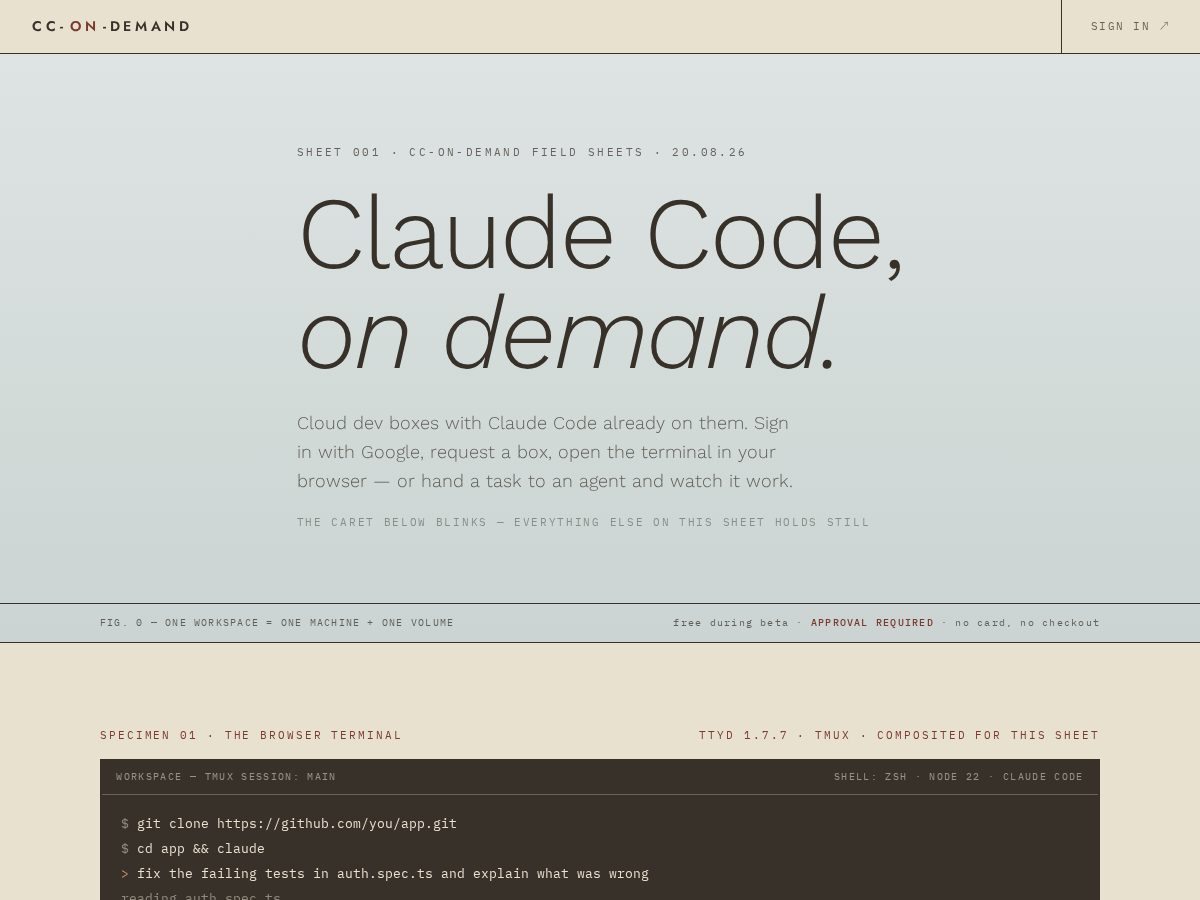Click 'free during beta' text
Screen dimensions: 1200x900
[x=731, y=623]
